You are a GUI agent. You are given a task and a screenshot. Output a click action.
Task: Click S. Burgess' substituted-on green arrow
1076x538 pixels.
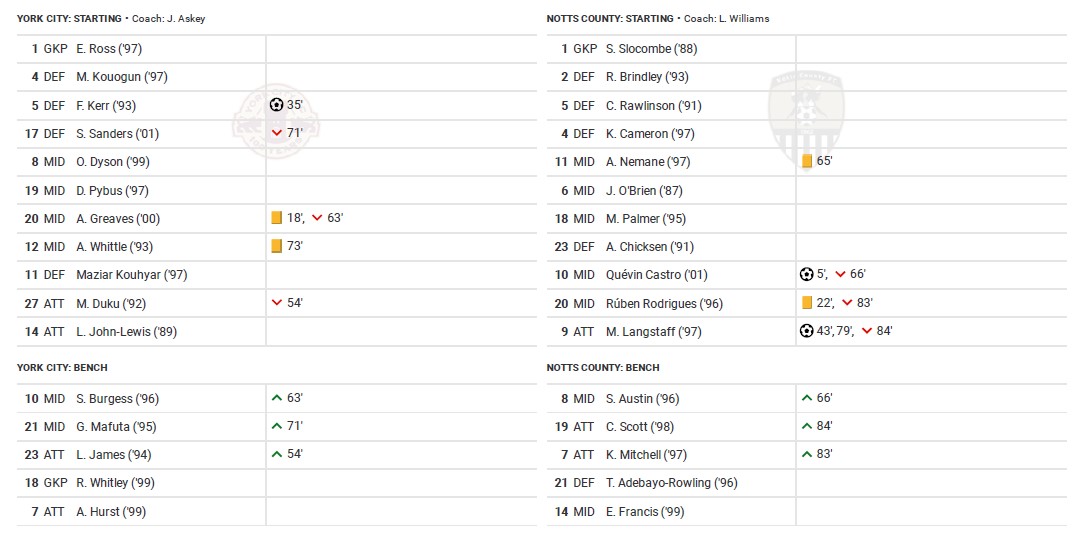coord(277,398)
